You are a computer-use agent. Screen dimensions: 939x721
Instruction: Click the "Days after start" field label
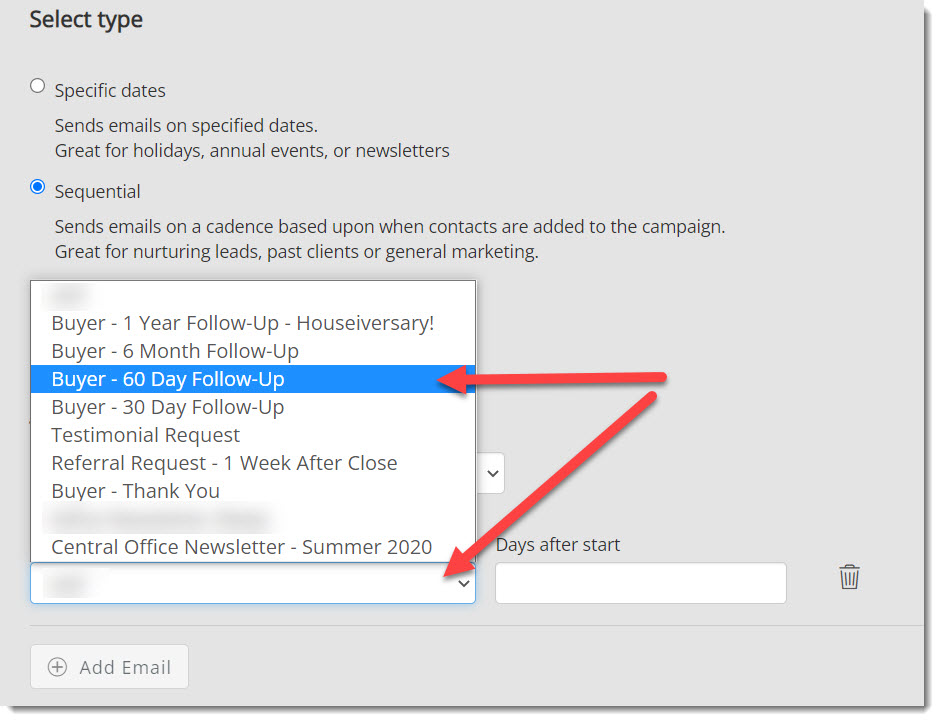pyautogui.click(x=558, y=545)
